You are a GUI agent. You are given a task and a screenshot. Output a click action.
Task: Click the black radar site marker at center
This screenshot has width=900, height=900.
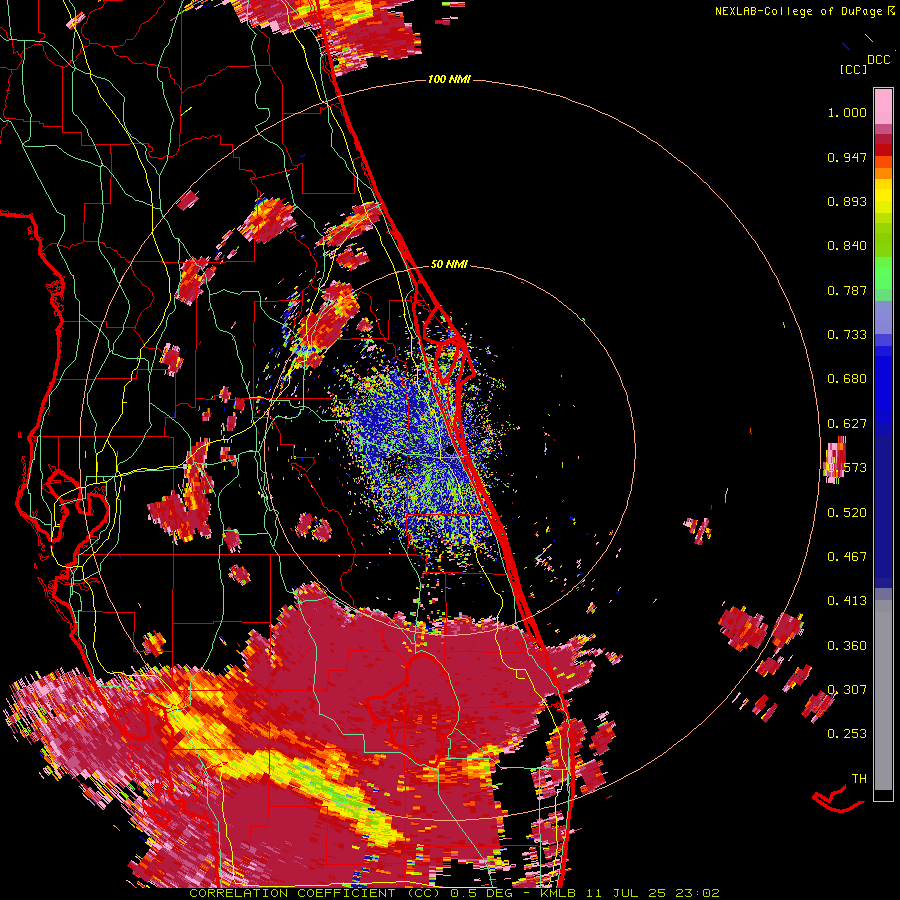449,451
